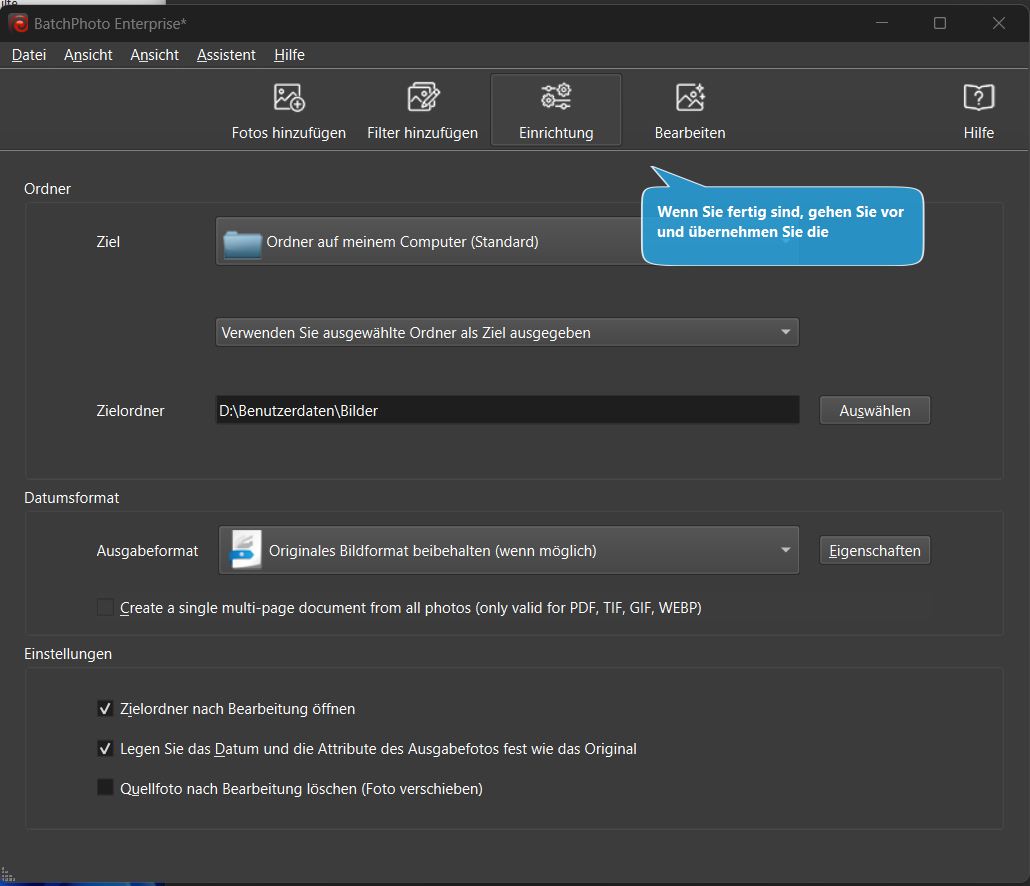Viewport: 1030px width, 886px height.
Task: Select the Einrichtung gear icon
Action: point(556,97)
